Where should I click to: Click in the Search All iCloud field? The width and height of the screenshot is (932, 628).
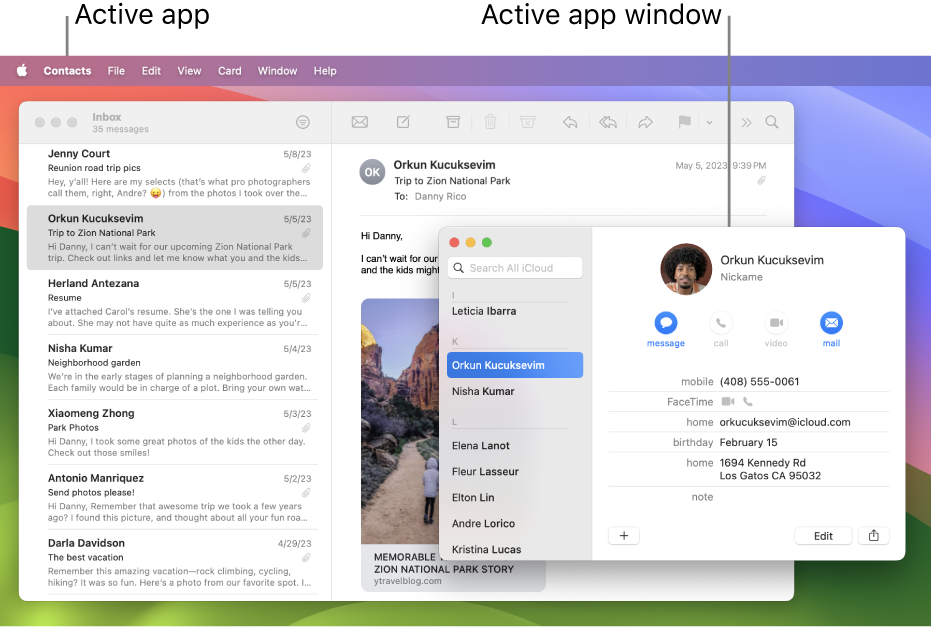[515, 267]
